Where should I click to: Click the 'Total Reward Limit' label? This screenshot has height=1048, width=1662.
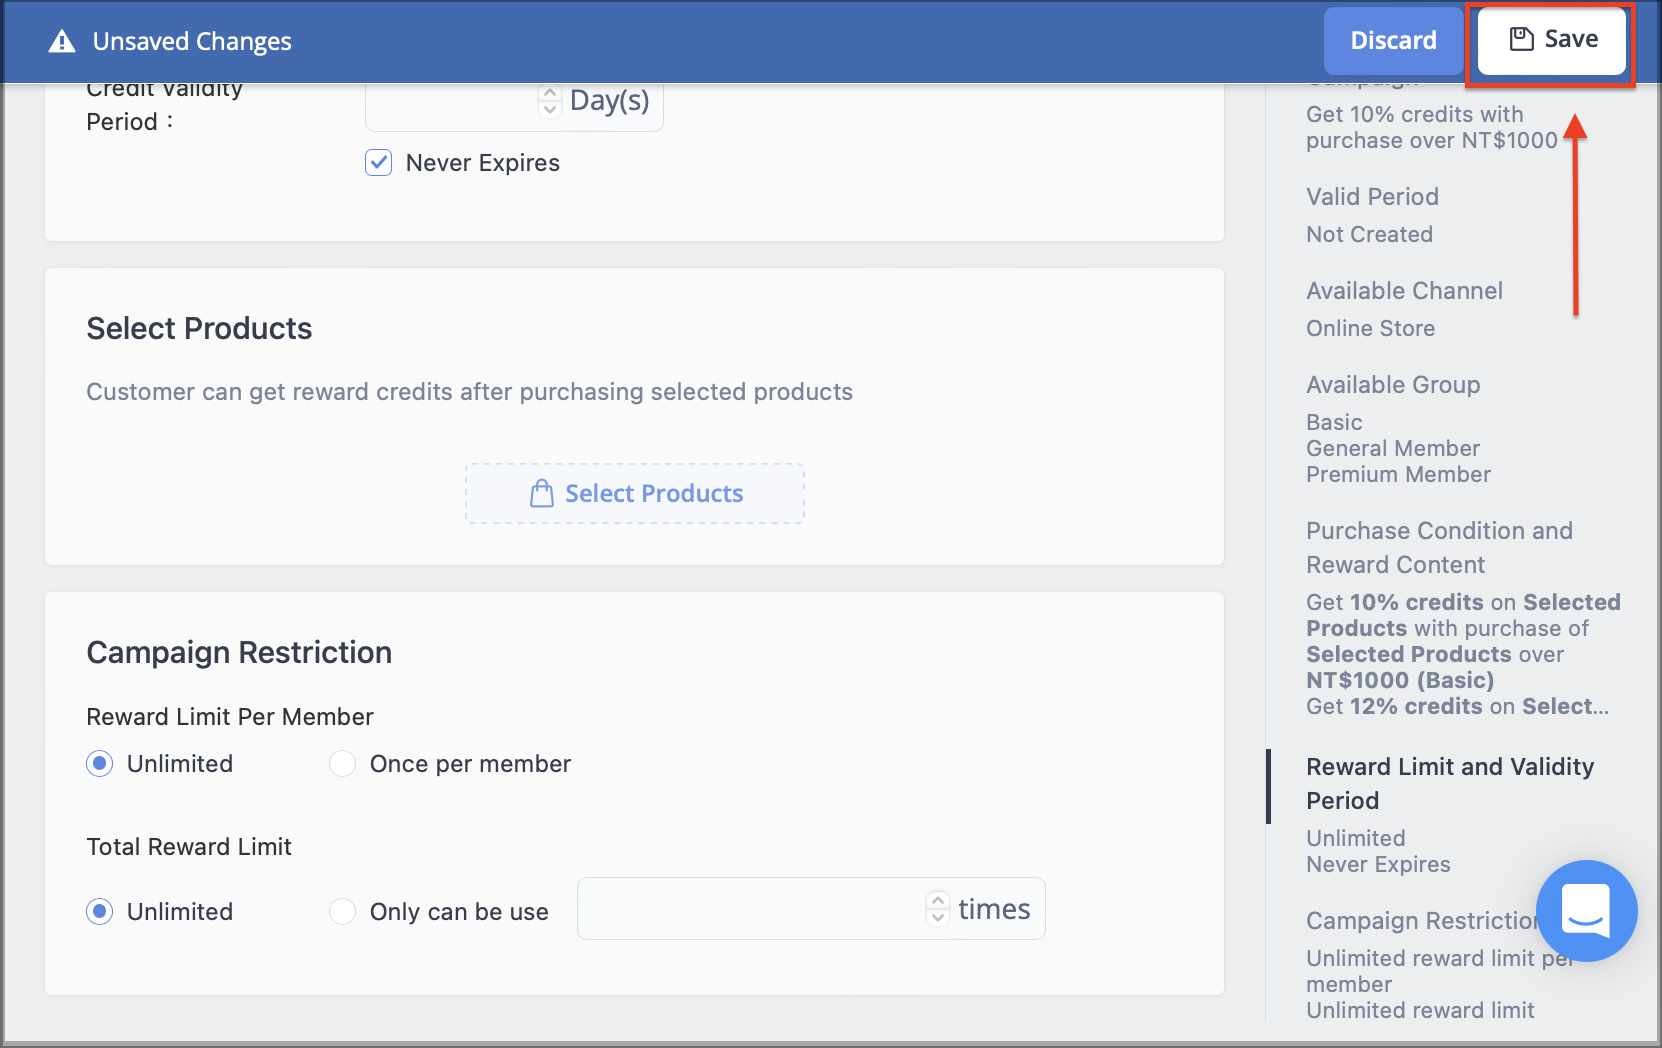tap(189, 847)
